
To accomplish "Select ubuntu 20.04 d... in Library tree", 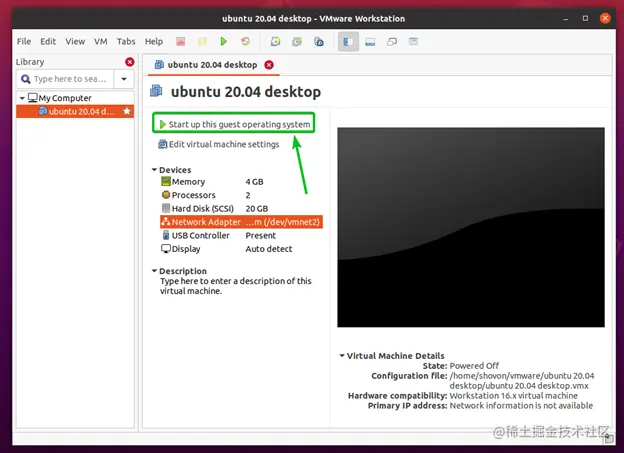I will 75,111.
